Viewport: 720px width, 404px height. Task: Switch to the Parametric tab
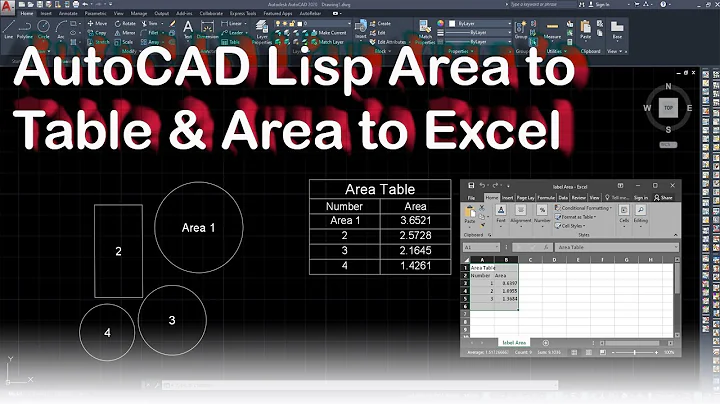point(96,14)
